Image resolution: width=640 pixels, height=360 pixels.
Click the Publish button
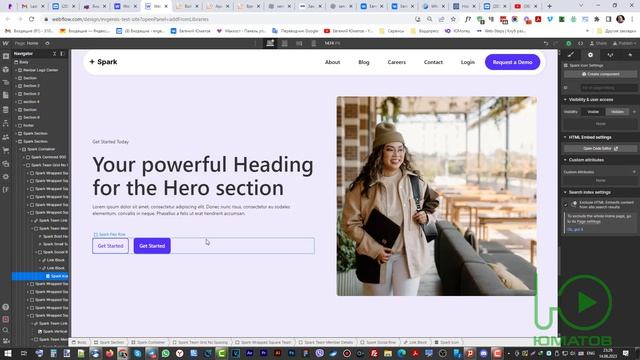[x=624, y=43]
